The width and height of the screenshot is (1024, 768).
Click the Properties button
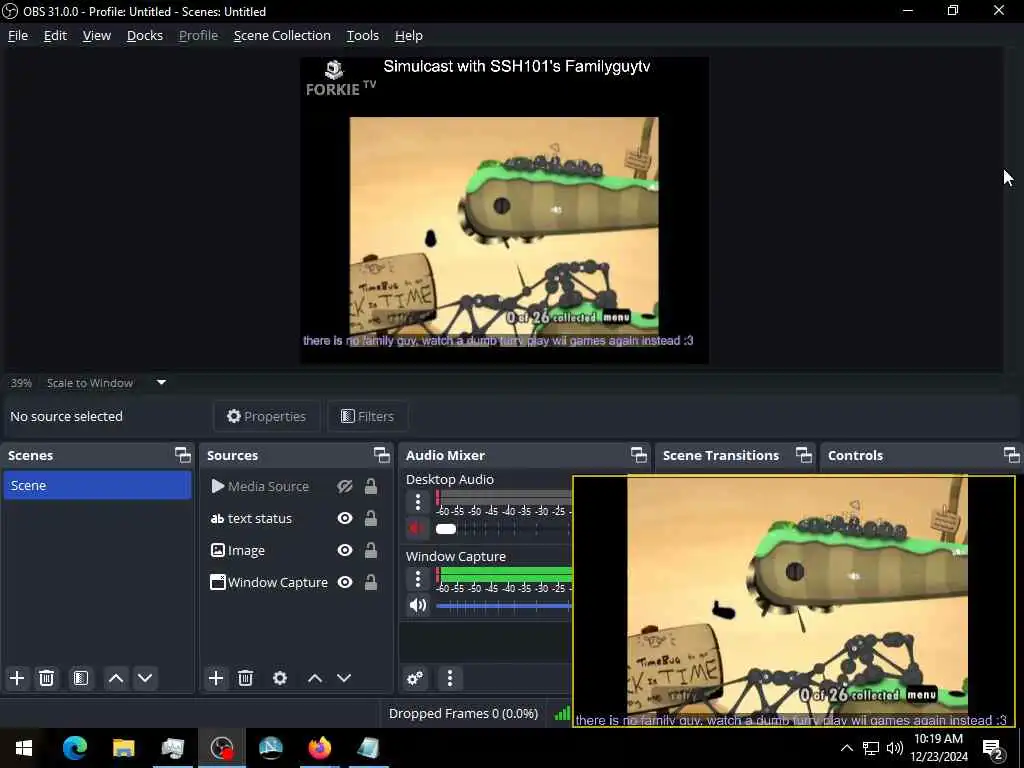266,416
